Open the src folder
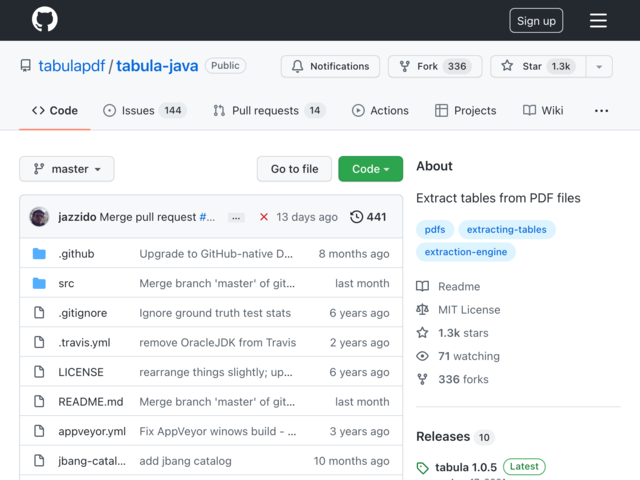Viewport: 640px width, 480px height. 66,283
